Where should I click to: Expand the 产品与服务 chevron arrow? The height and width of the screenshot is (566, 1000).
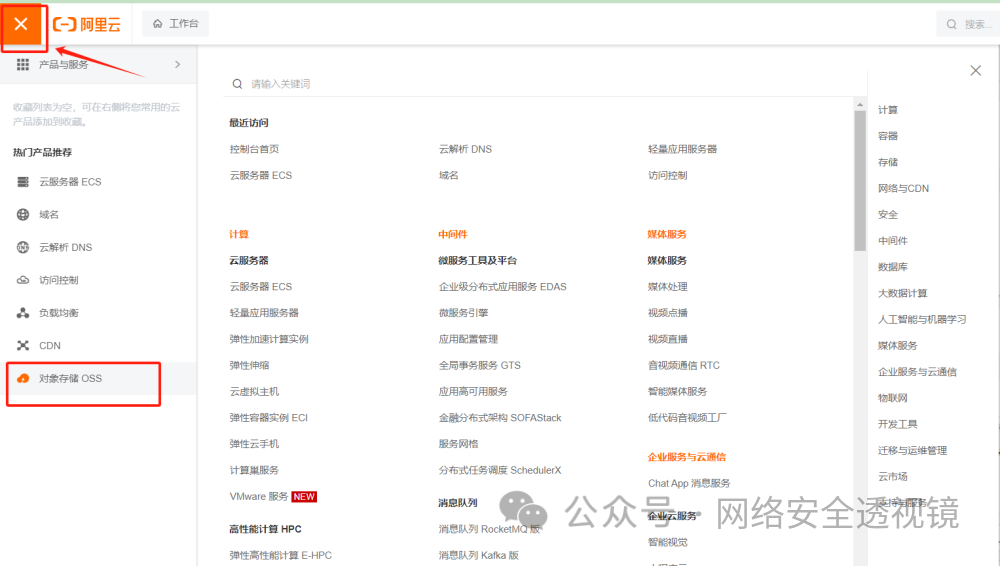pos(177,64)
